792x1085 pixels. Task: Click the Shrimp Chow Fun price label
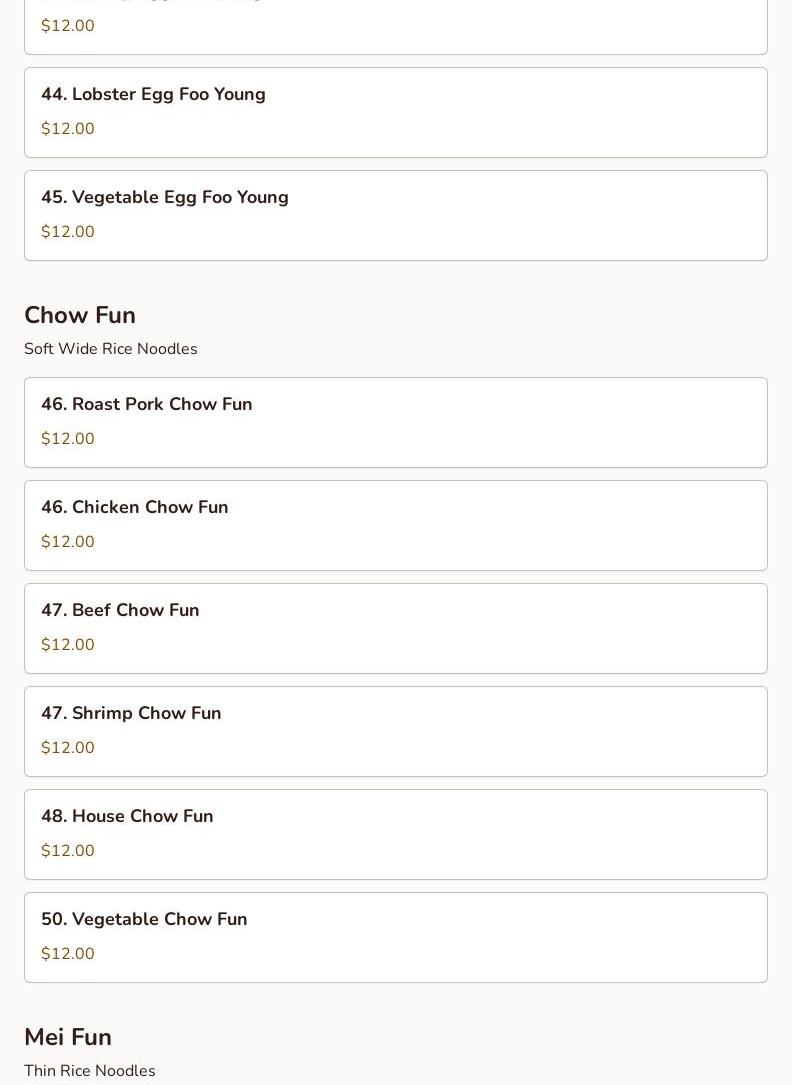tap(68, 748)
